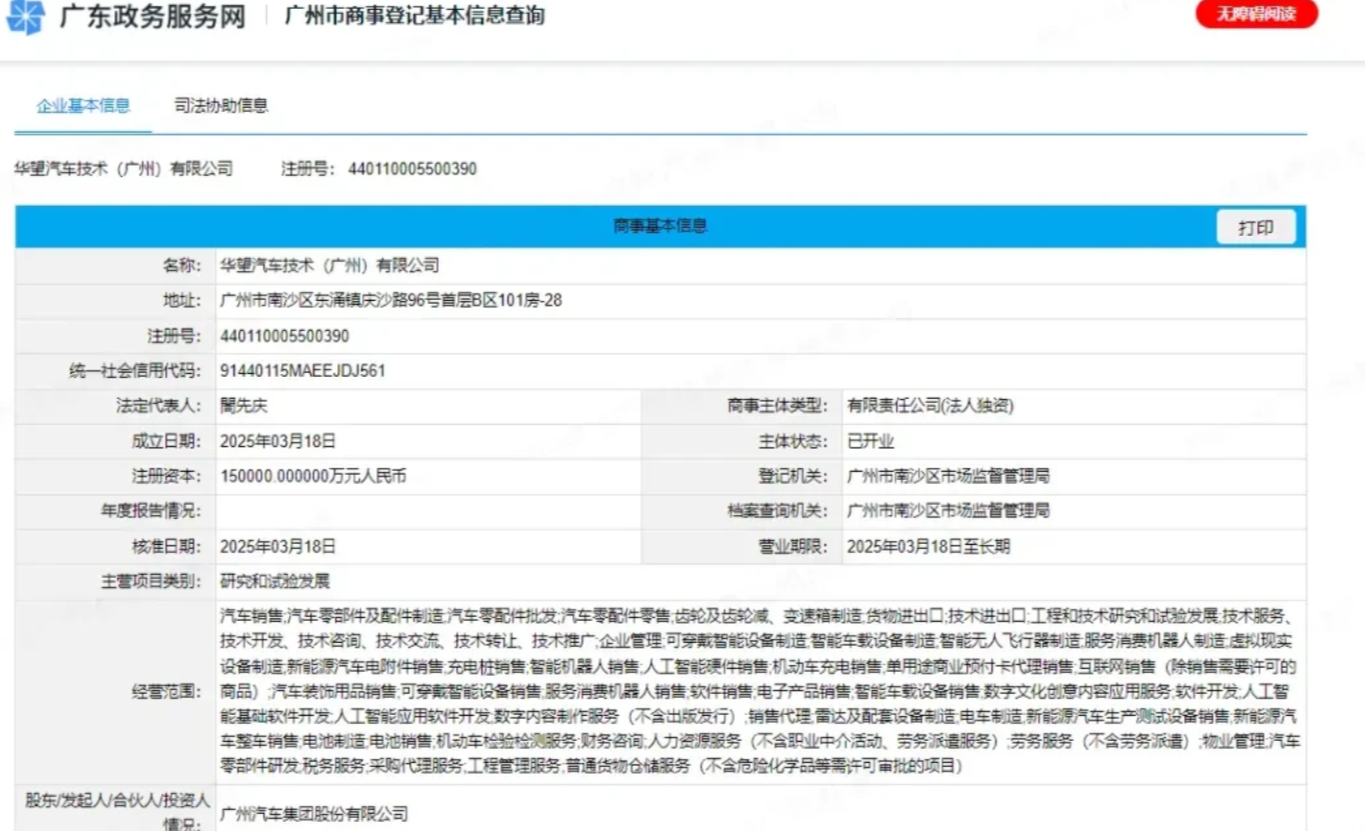Click the 打印 button
The height and width of the screenshot is (831, 1365).
pyautogui.click(x=1256, y=227)
